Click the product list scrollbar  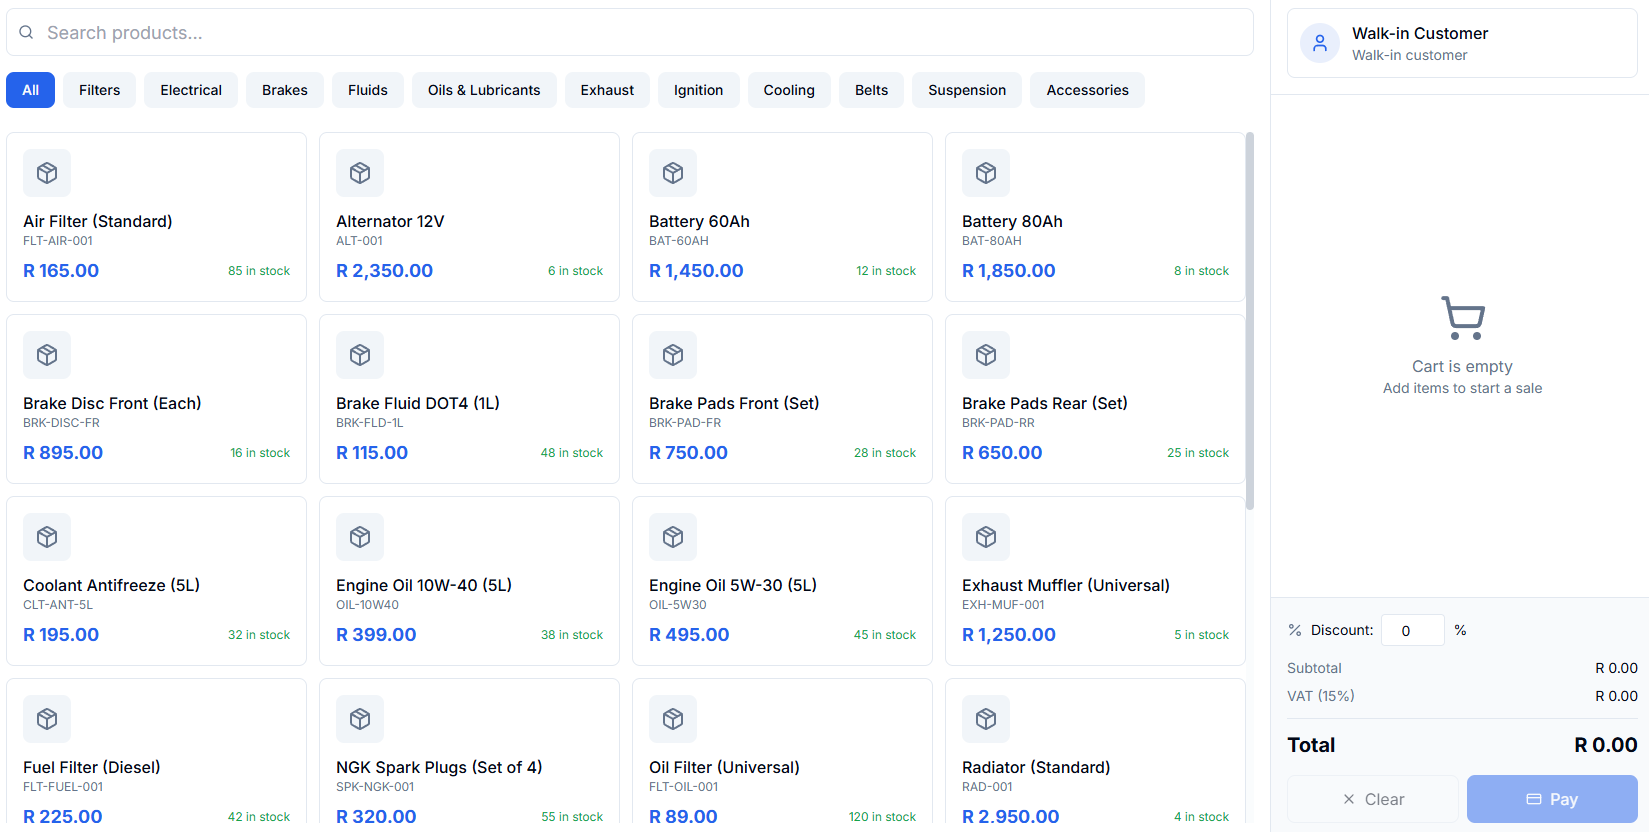pos(1250,321)
